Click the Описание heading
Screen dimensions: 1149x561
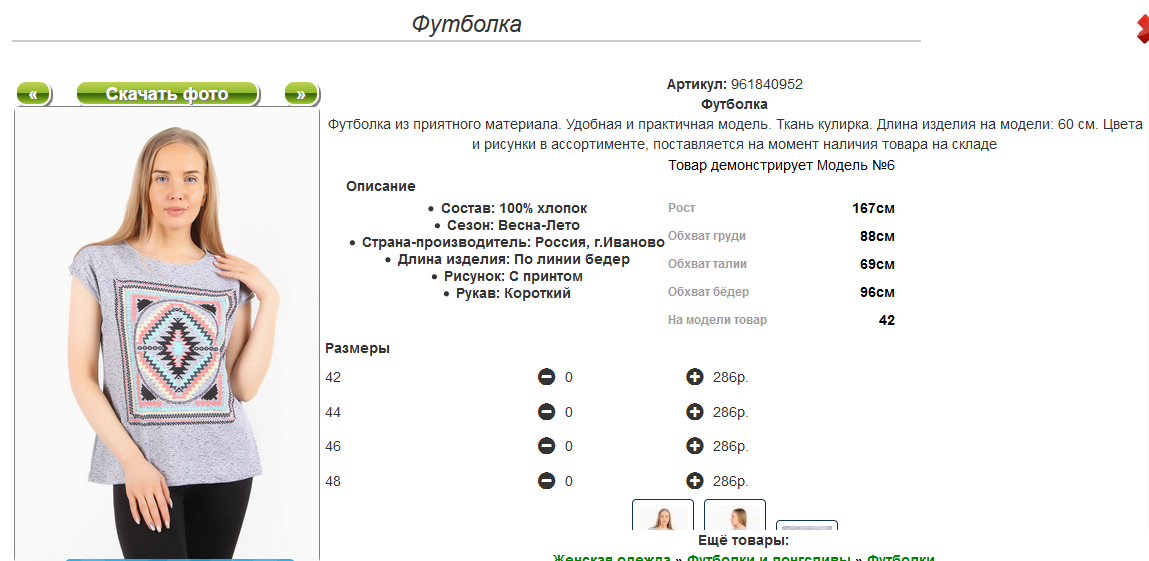(x=381, y=187)
